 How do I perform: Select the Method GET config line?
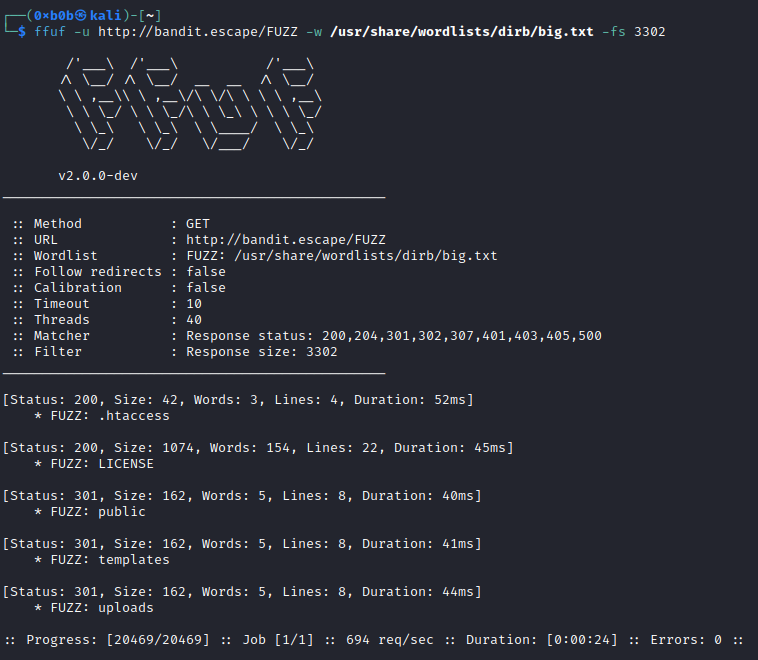(112, 224)
